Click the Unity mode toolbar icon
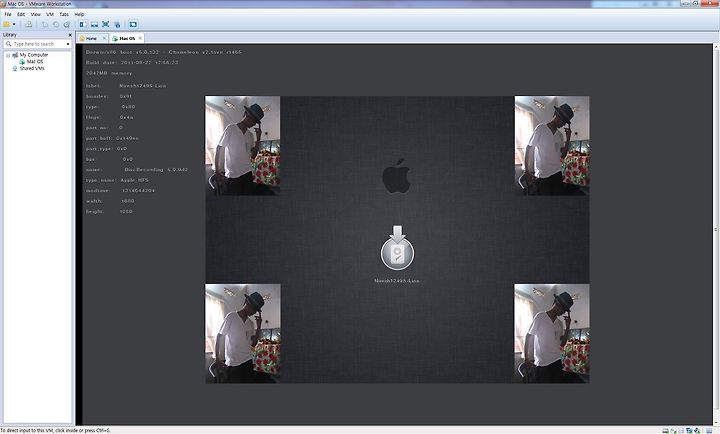The image size is (720, 434). point(118,25)
